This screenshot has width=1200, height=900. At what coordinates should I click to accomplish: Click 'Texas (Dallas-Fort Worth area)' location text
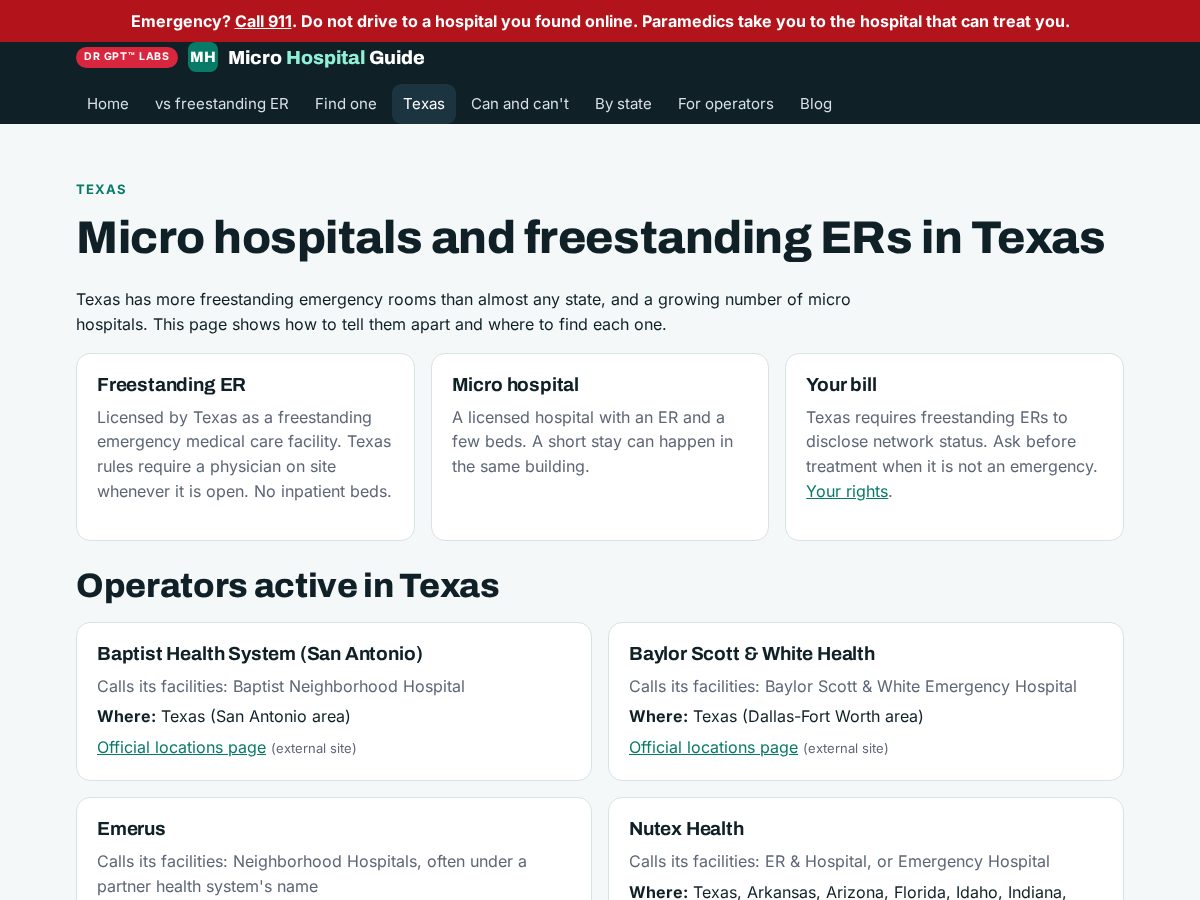(x=808, y=716)
